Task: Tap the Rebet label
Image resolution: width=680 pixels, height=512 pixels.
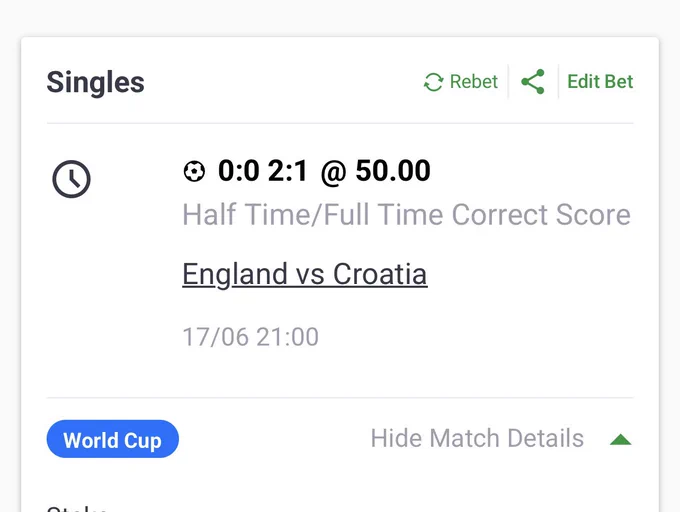Action: point(474,82)
